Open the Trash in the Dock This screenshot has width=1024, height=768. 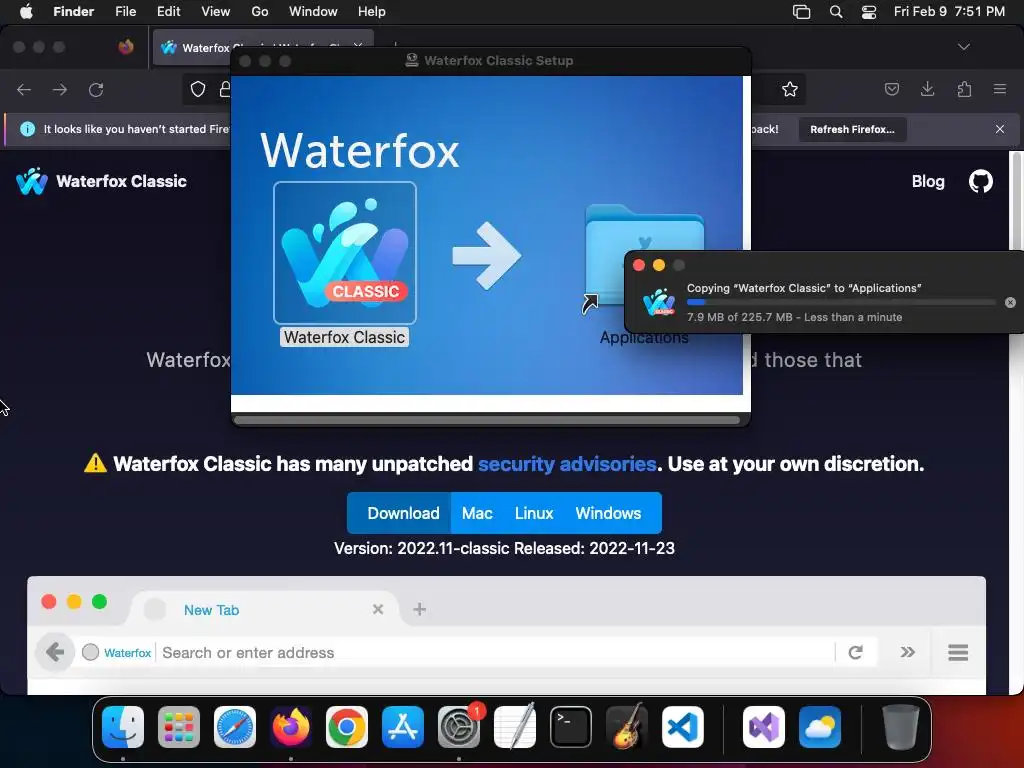tap(901, 727)
